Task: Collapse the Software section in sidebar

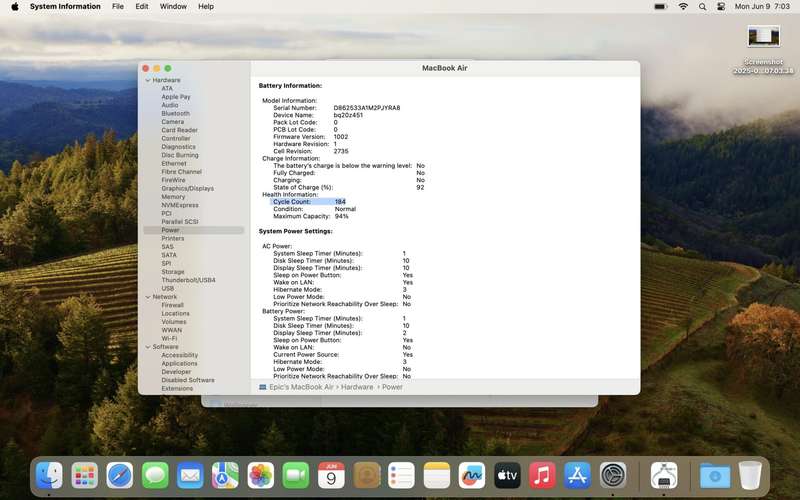Action: coord(148,347)
